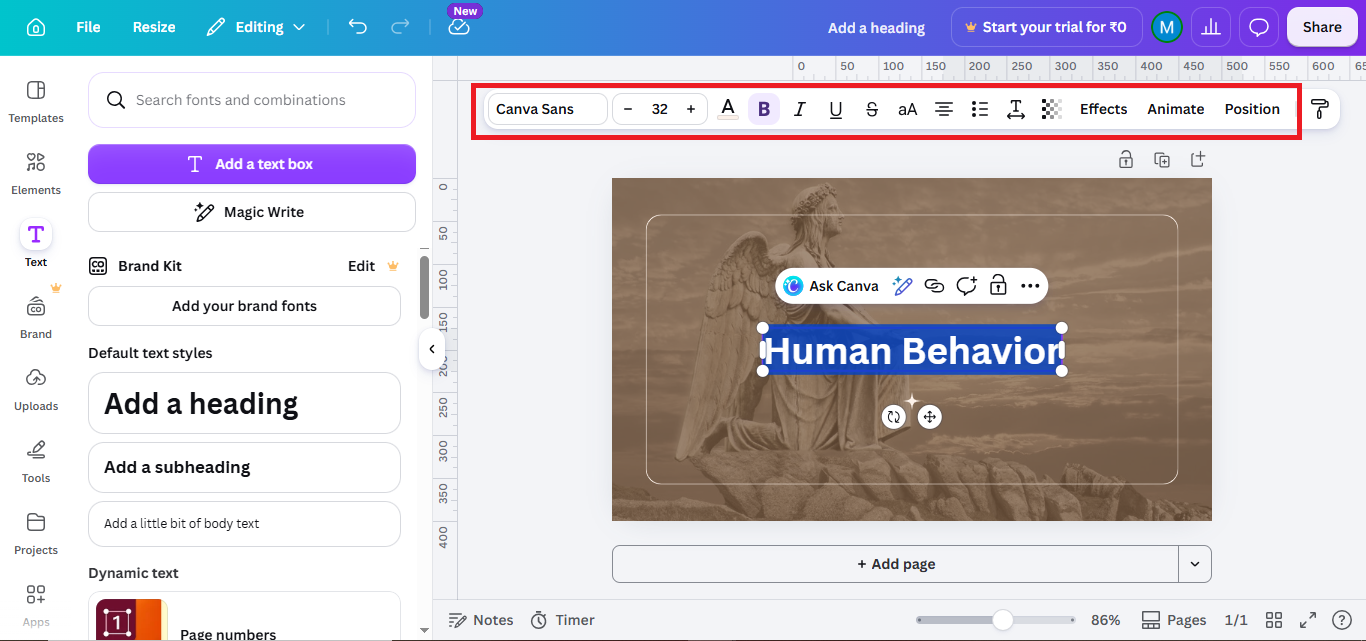1366x641 pixels.
Task: Open the File menu
Action: coord(88,27)
